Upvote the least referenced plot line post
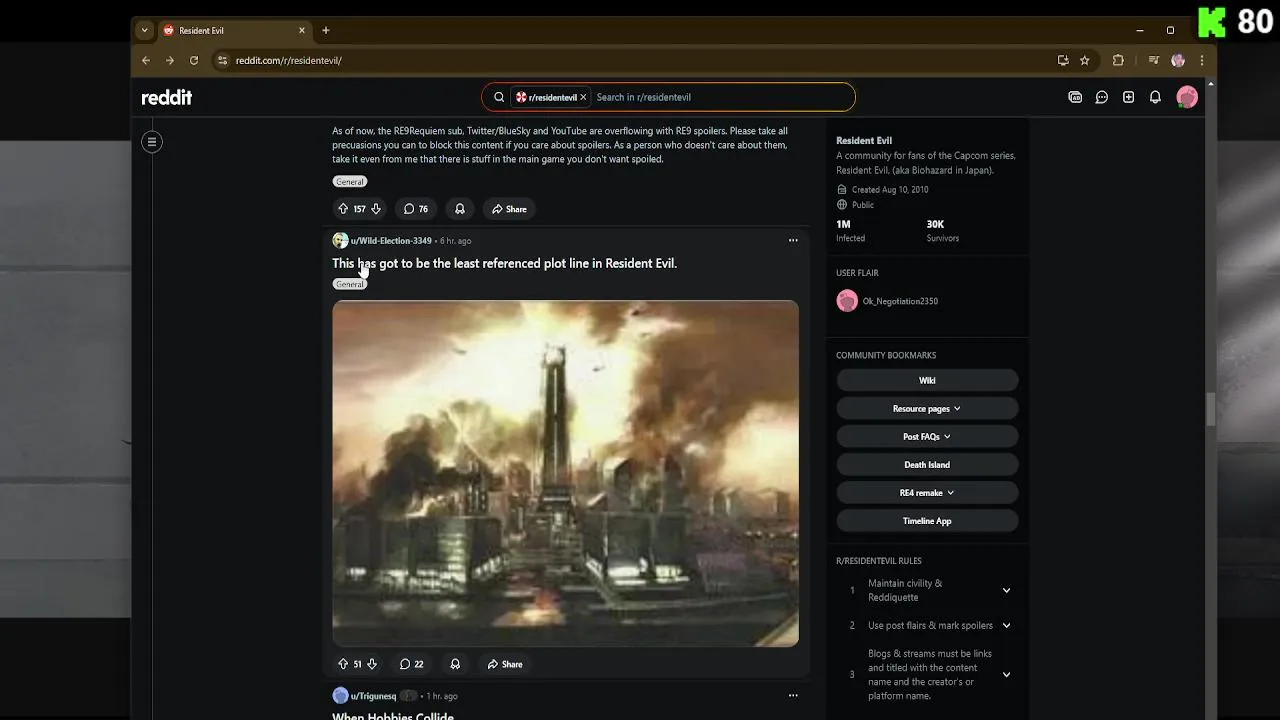The width and height of the screenshot is (1280, 720). coord(343,664)
